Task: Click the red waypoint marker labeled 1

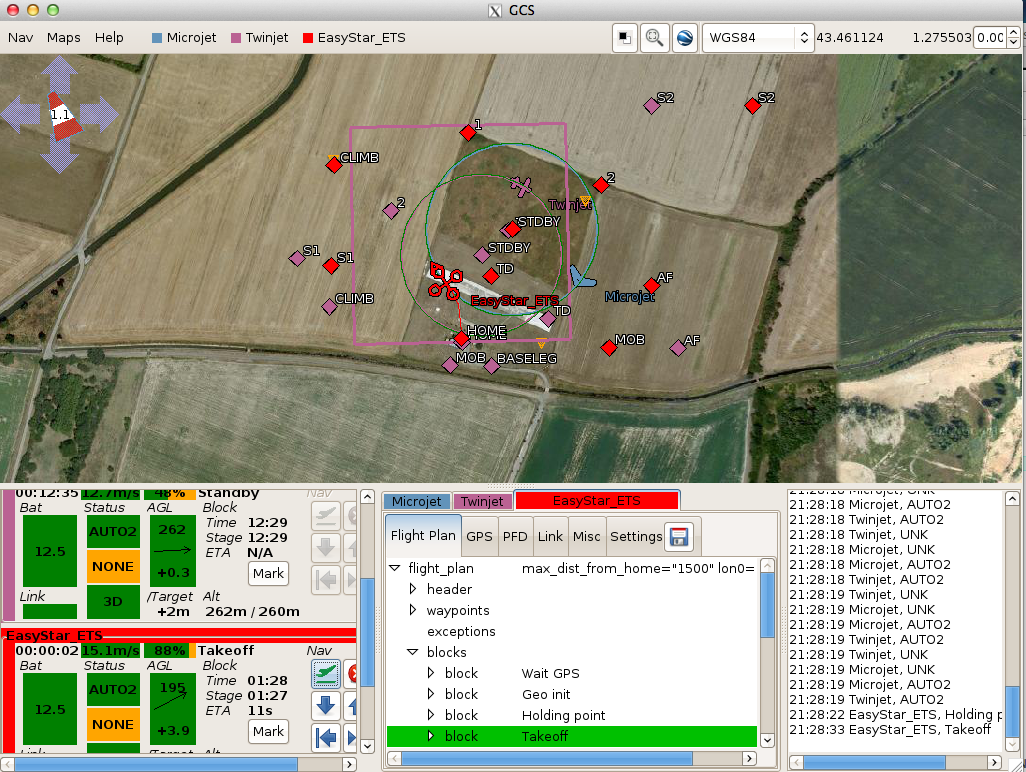Action: click(x=468, y=133)
